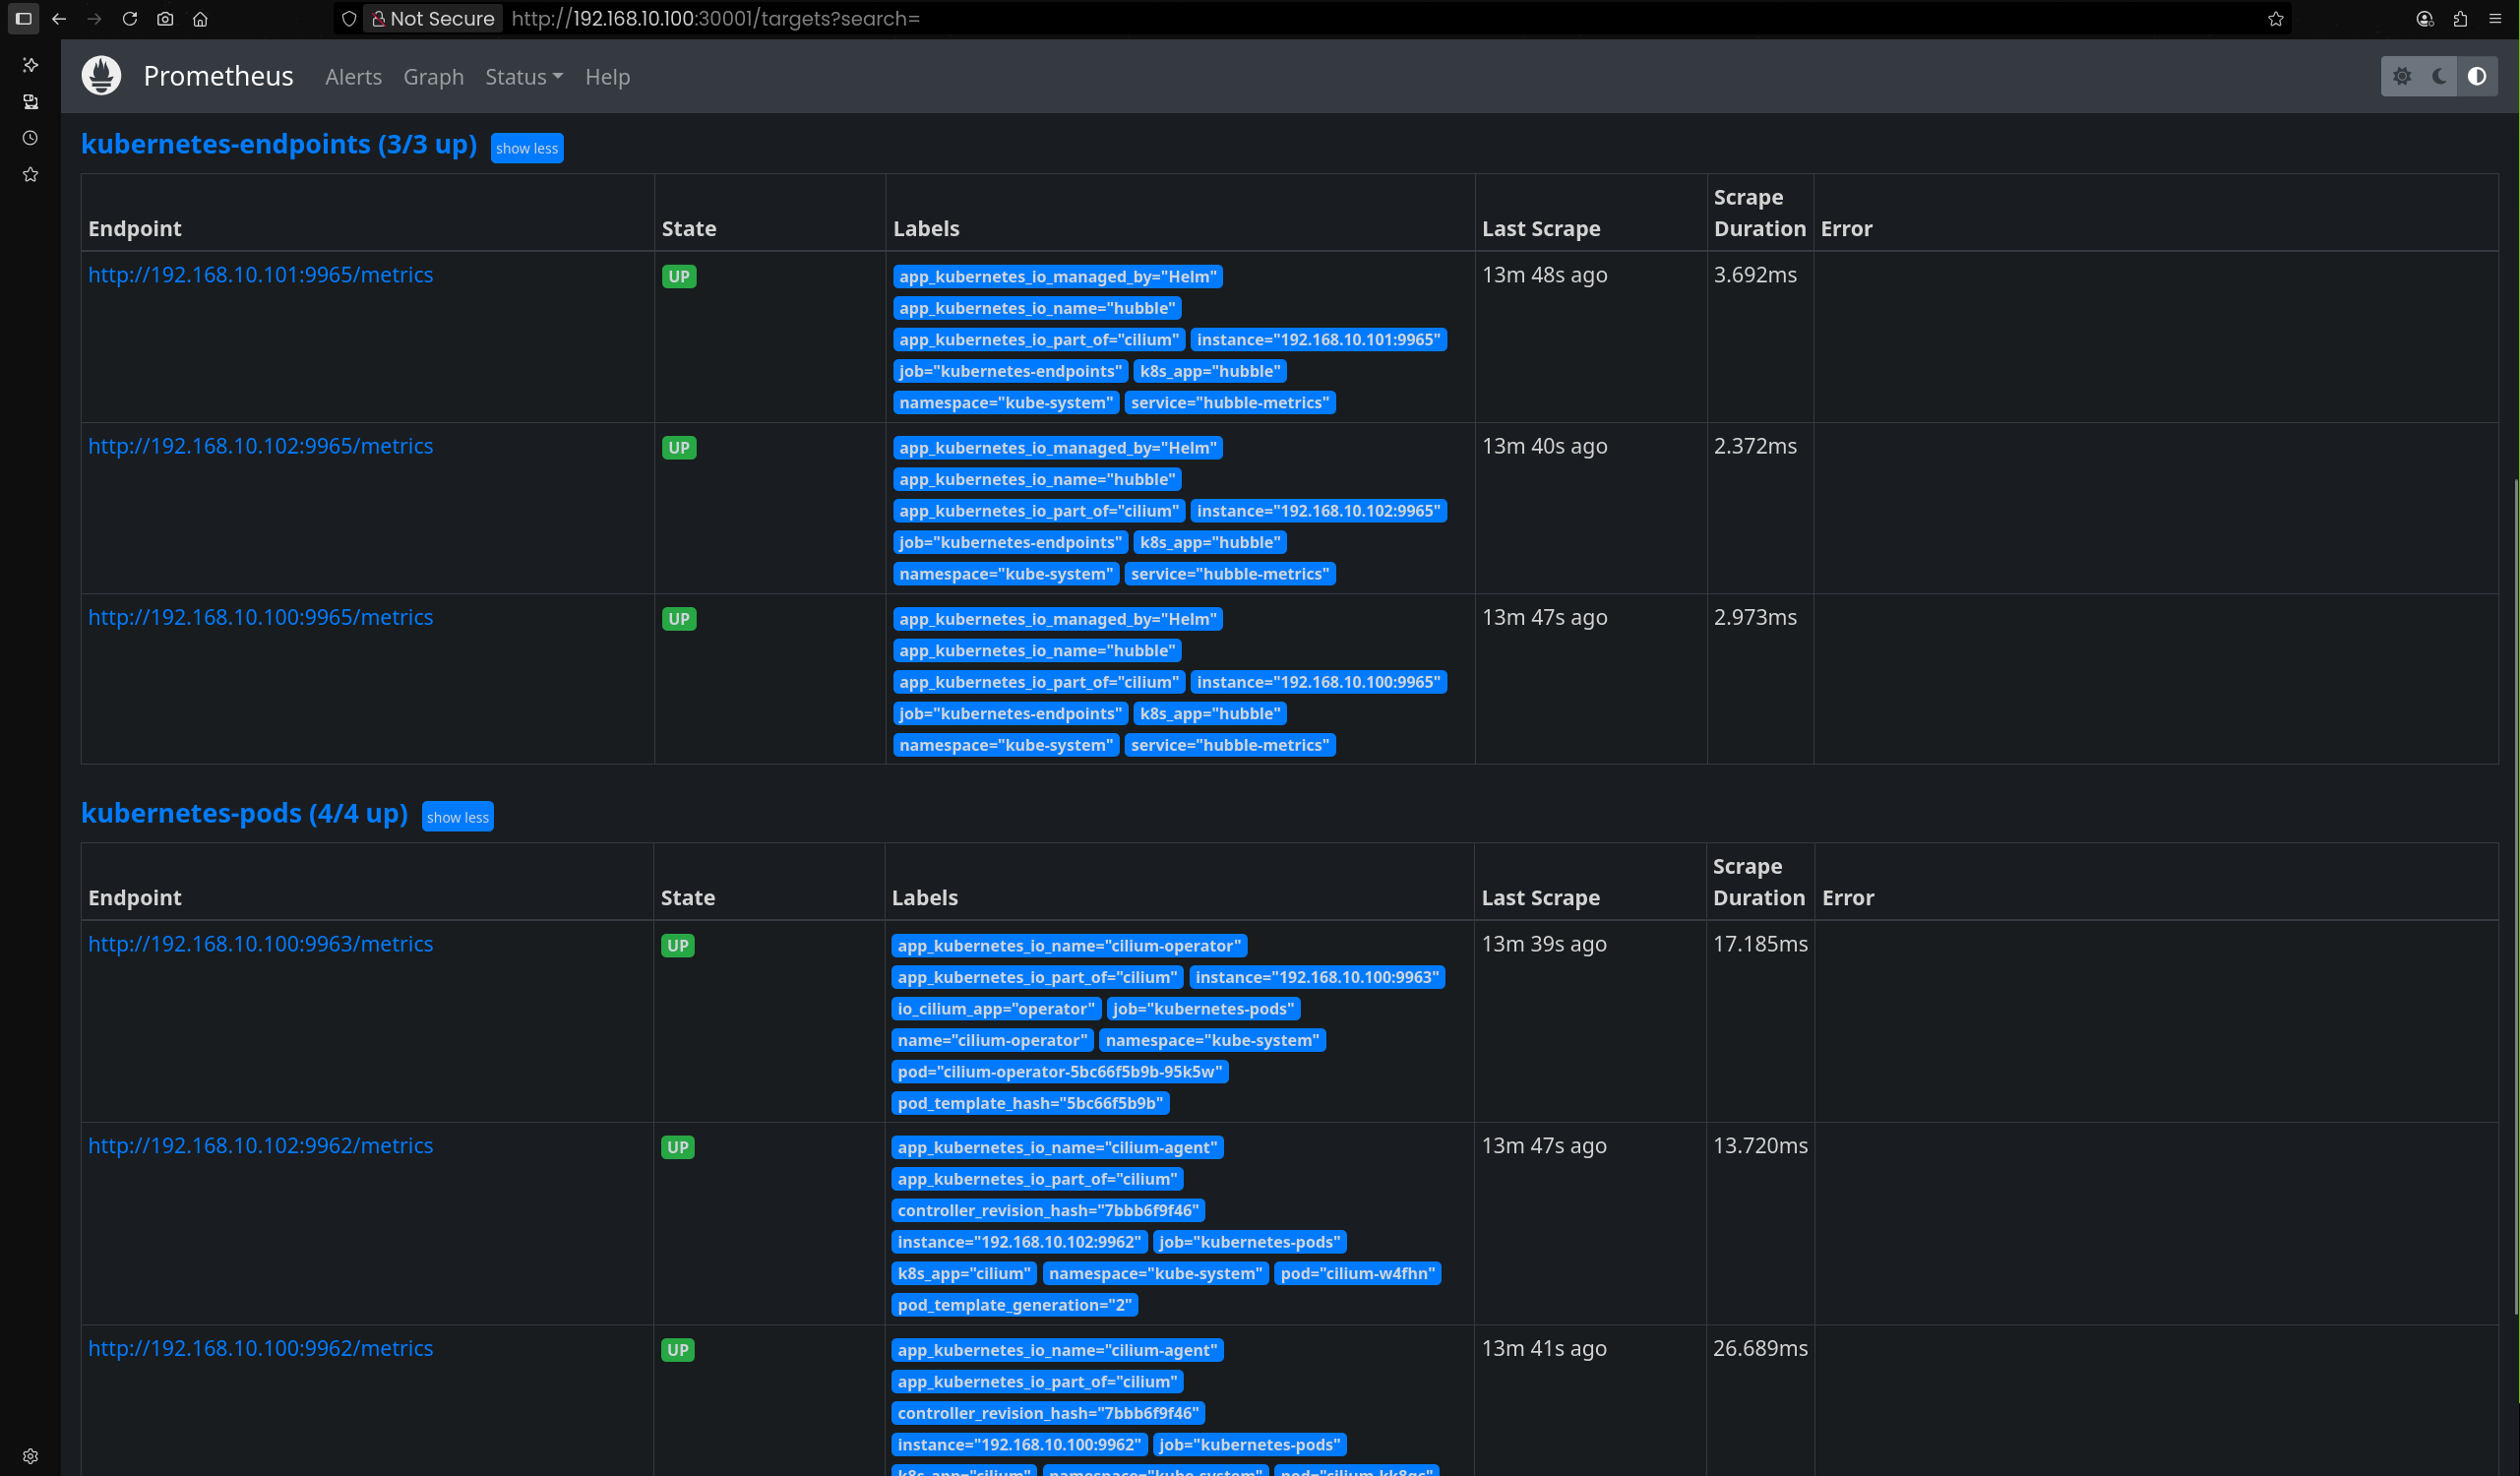This screenshot has width=2520, height=1476.
Task: Toggle the browser sidebar panel button
Action: point(24,18)
